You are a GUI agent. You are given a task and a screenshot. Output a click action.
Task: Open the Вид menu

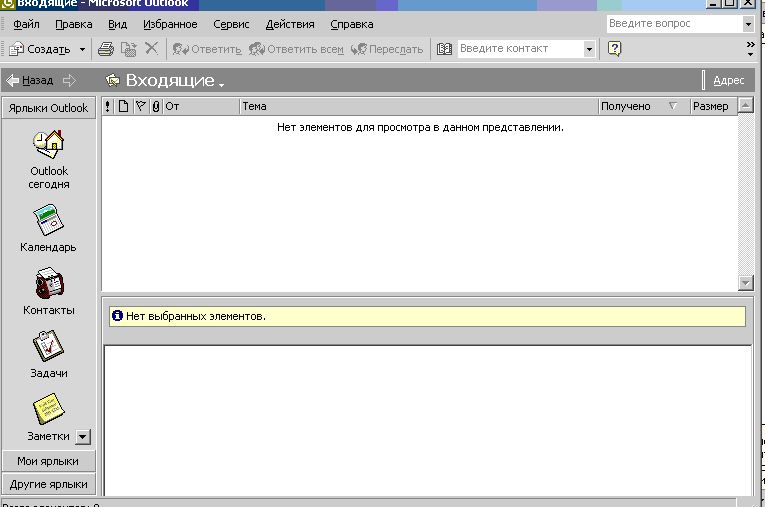tap(118, 24)
